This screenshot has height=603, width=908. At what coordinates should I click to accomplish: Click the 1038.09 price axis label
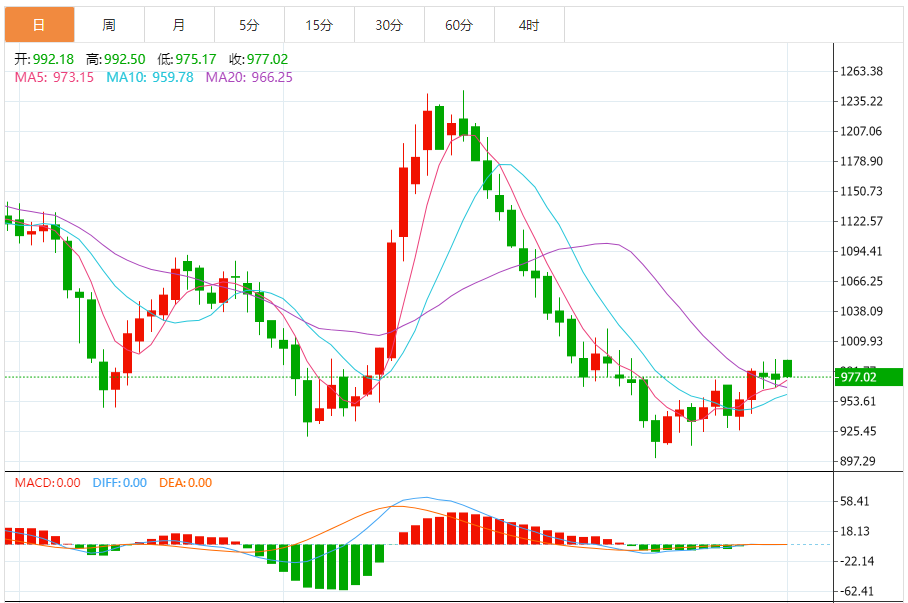[x=861, y=311]
